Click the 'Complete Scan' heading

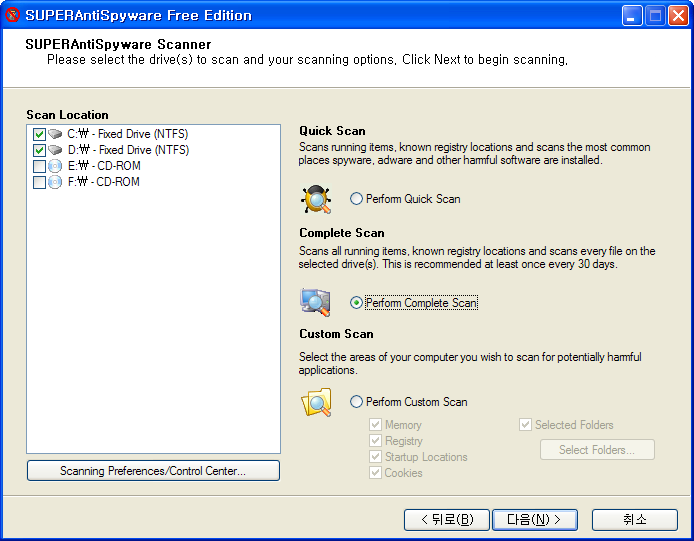point(342,233)
